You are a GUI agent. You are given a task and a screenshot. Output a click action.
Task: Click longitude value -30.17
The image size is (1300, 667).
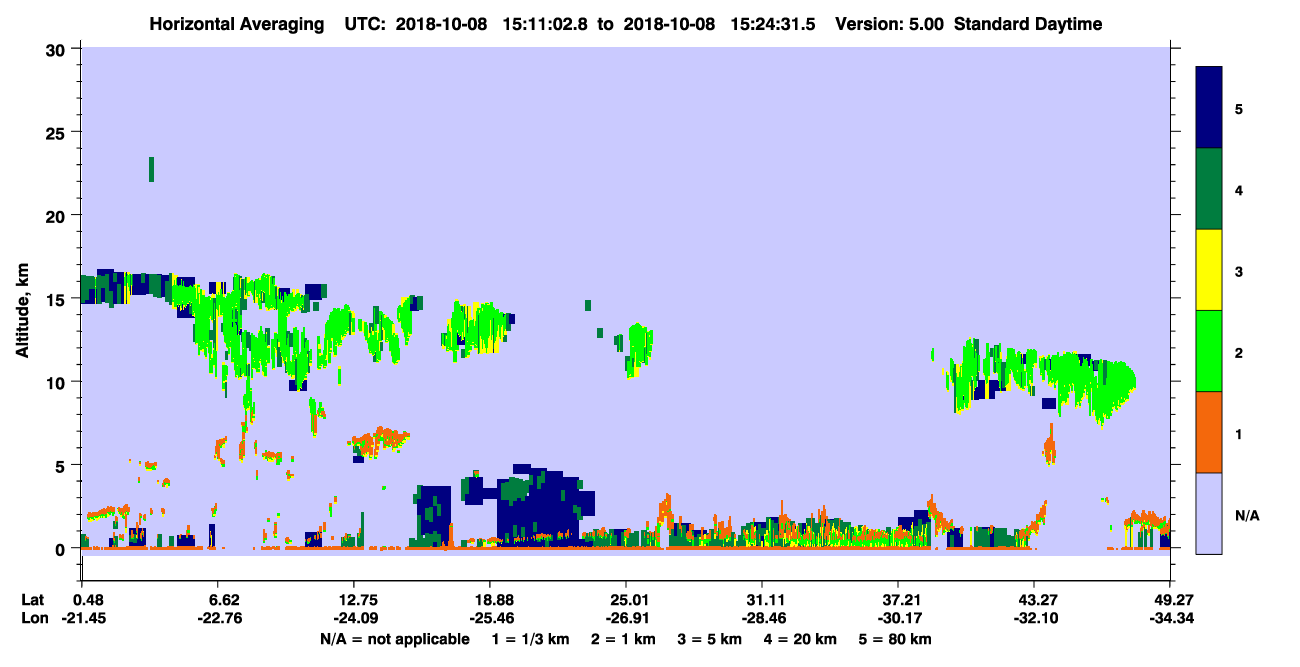(x=901, y=618)
